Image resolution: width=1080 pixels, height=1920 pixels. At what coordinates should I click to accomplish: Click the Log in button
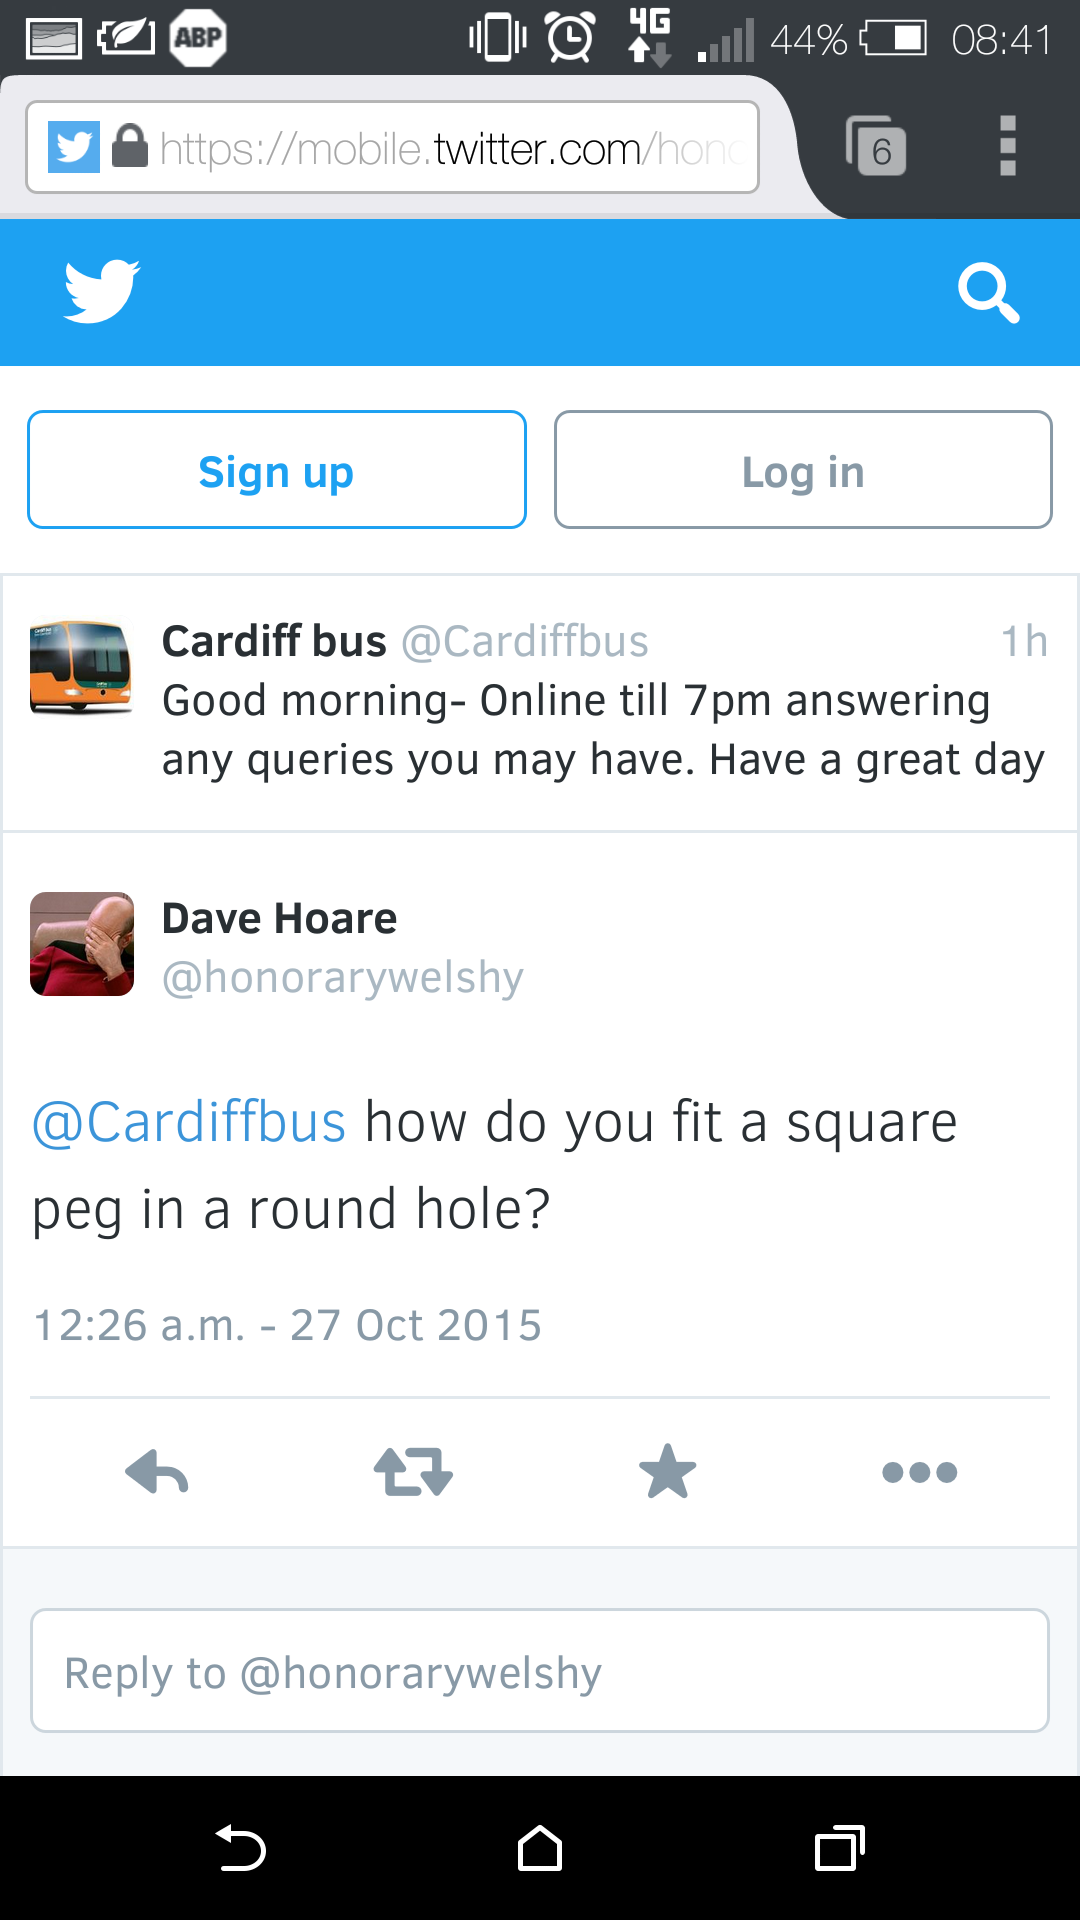click(x=803, y=469)
